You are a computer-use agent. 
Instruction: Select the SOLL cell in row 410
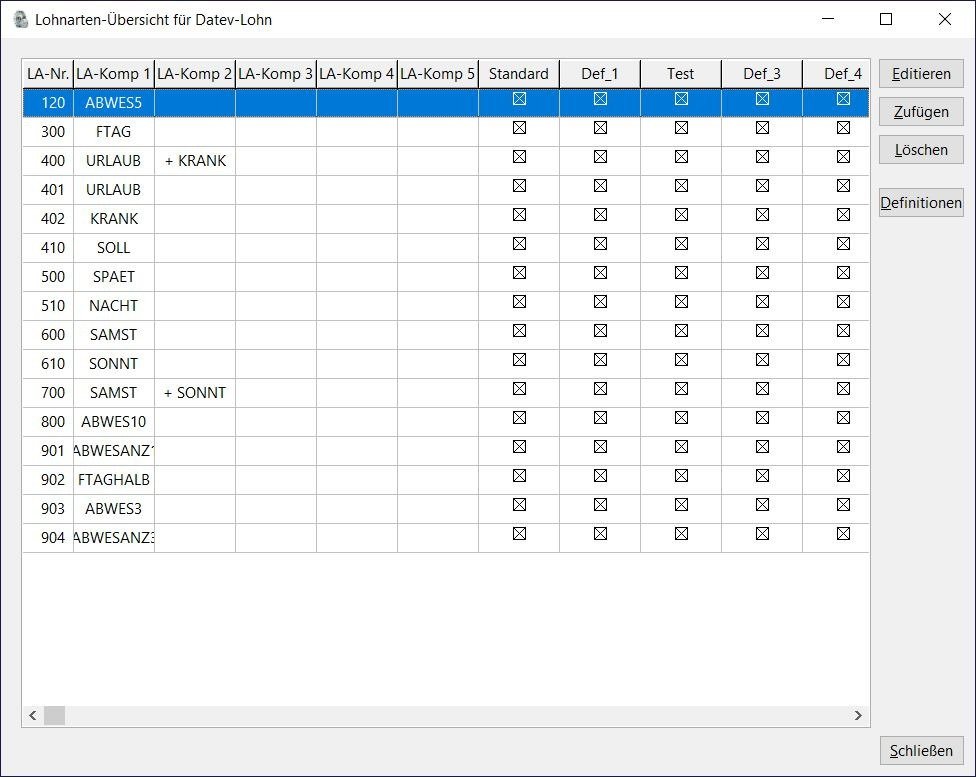tap(114, 248)
